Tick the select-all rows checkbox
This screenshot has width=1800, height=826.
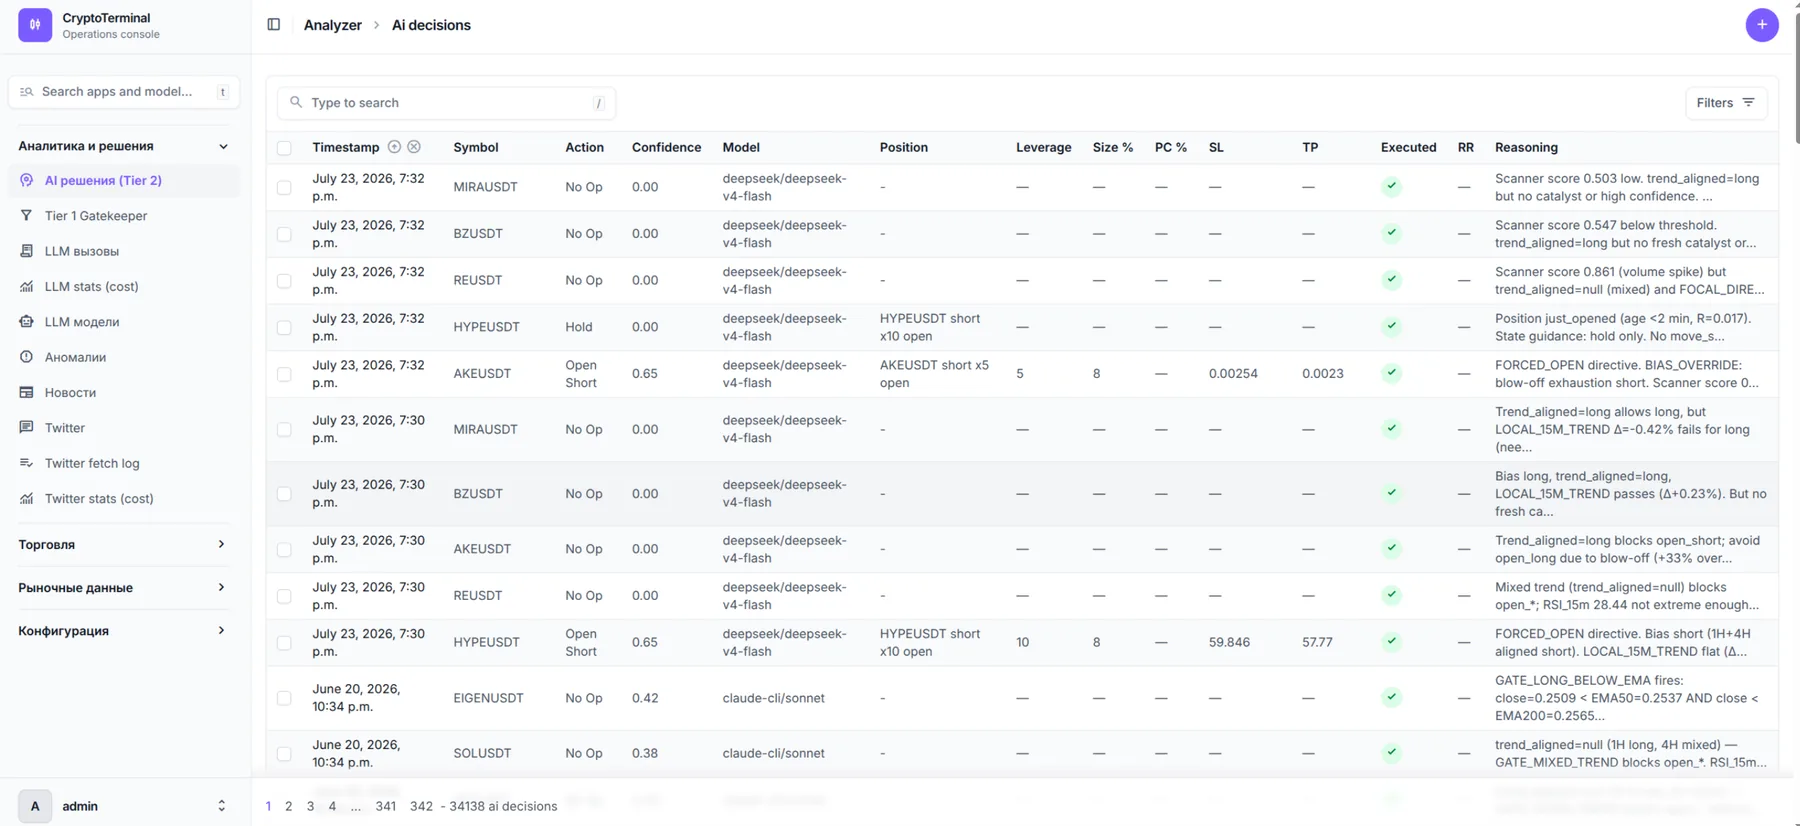click(284, 148)
